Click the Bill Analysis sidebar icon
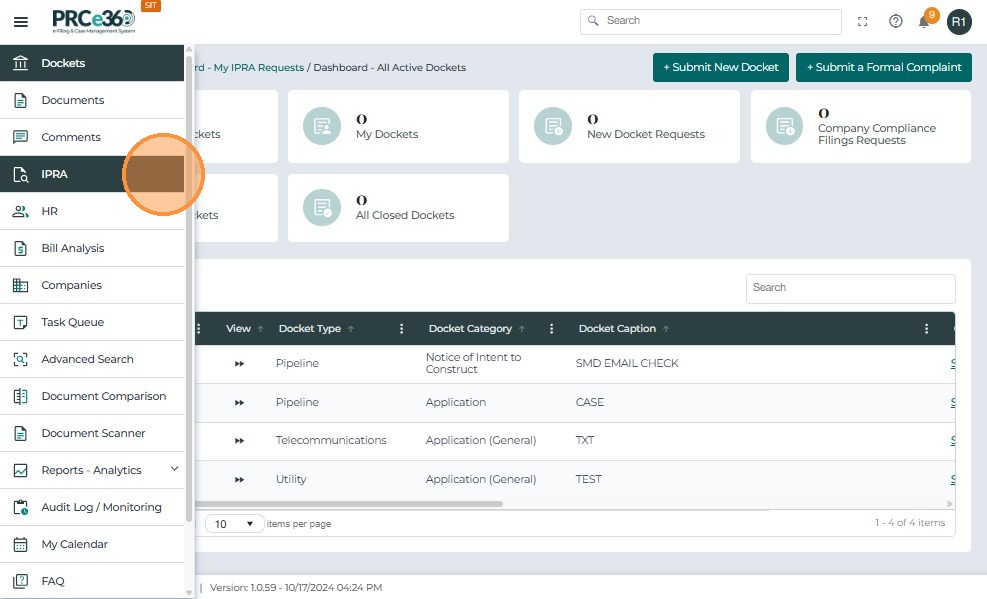The image size is (987, 599). tap(20, 248)
